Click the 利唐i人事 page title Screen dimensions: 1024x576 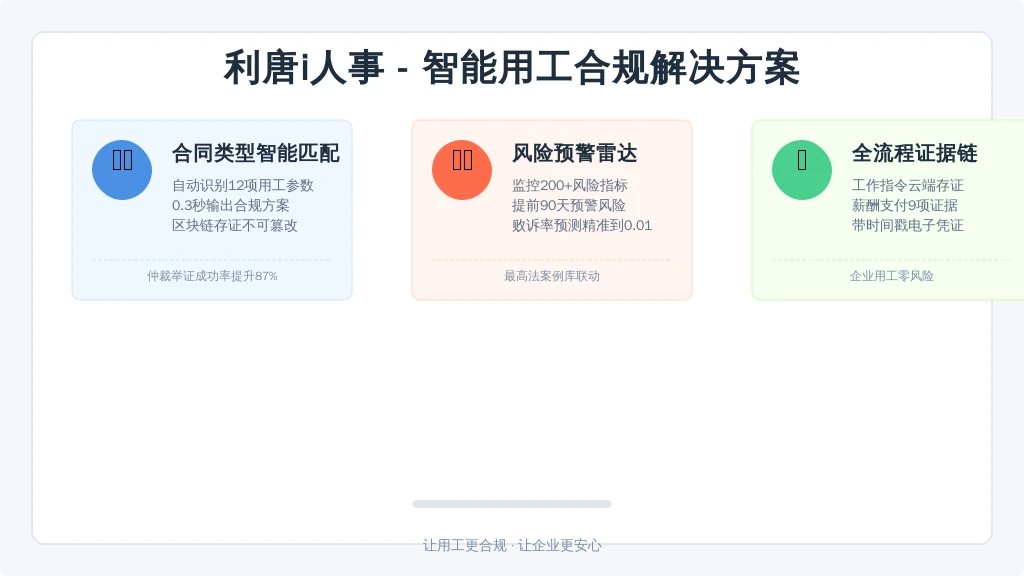pyautogui.click(x=304, y=67)
